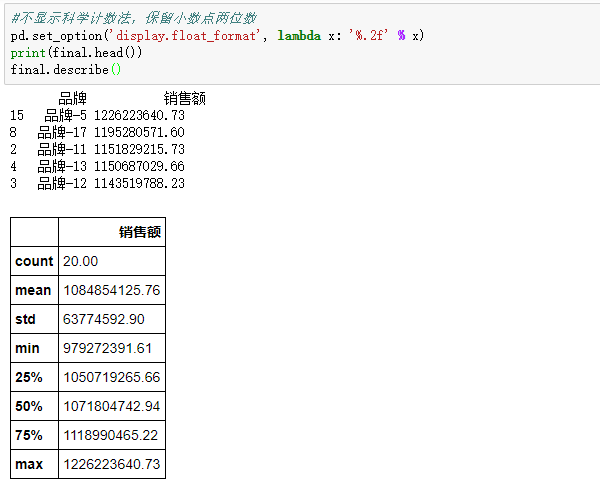
Task: Click the 销售额 header in printed output
Action: coord(185,98)
